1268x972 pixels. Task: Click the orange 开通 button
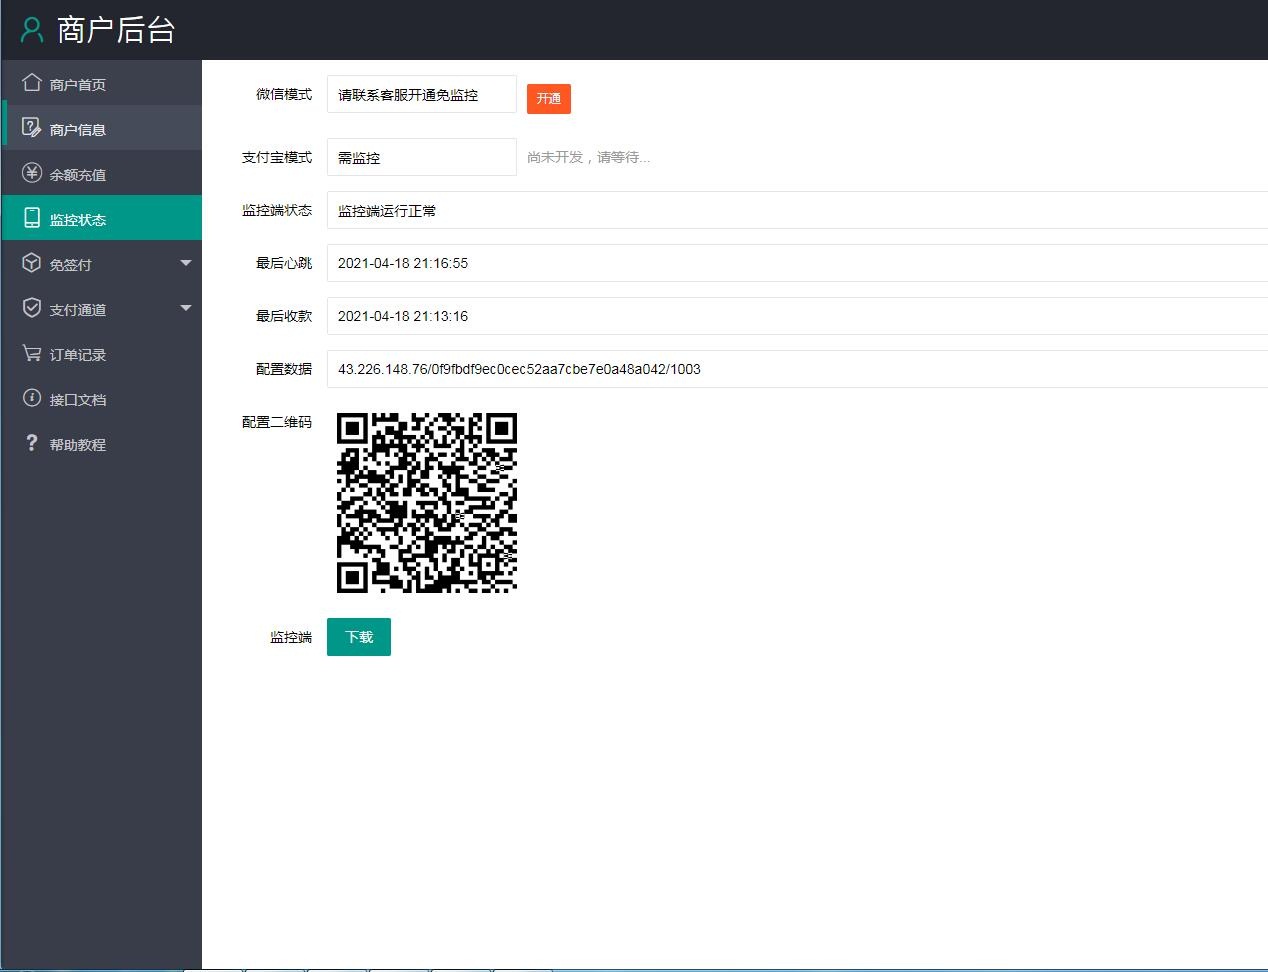[548, 98]
